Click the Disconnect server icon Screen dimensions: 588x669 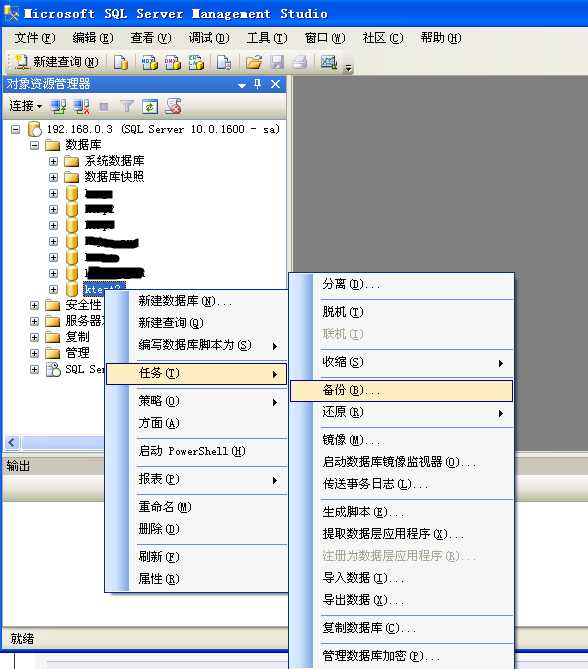coord(82,106)
